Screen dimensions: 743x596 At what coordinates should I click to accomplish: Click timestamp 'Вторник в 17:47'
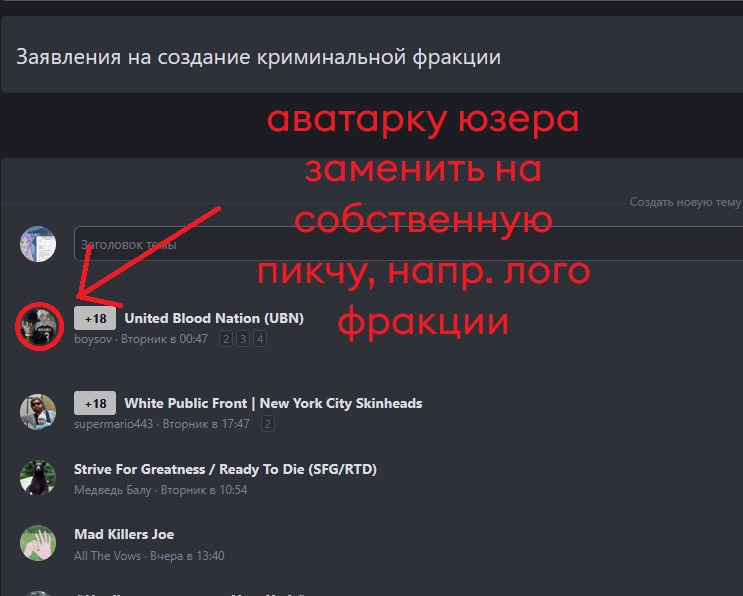206,424
